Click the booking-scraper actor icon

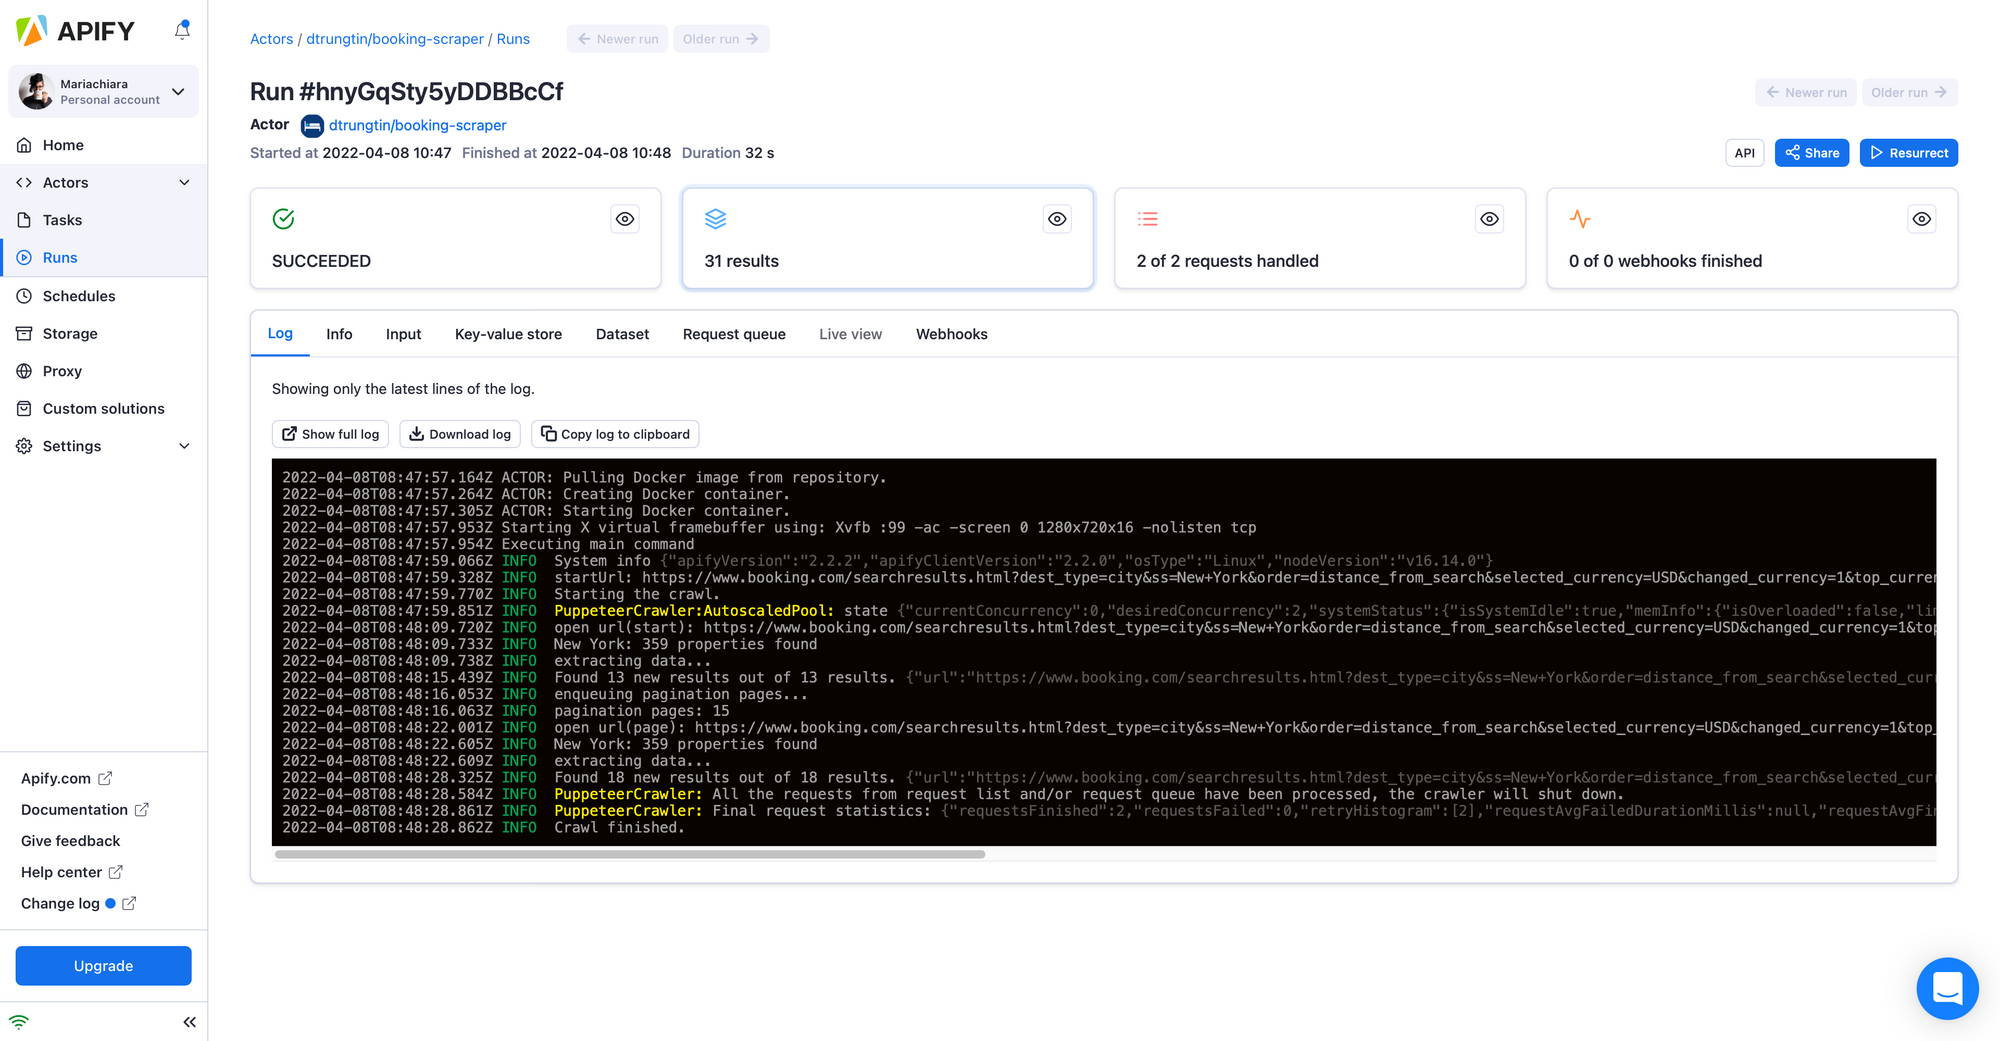[x=312, y=126]
